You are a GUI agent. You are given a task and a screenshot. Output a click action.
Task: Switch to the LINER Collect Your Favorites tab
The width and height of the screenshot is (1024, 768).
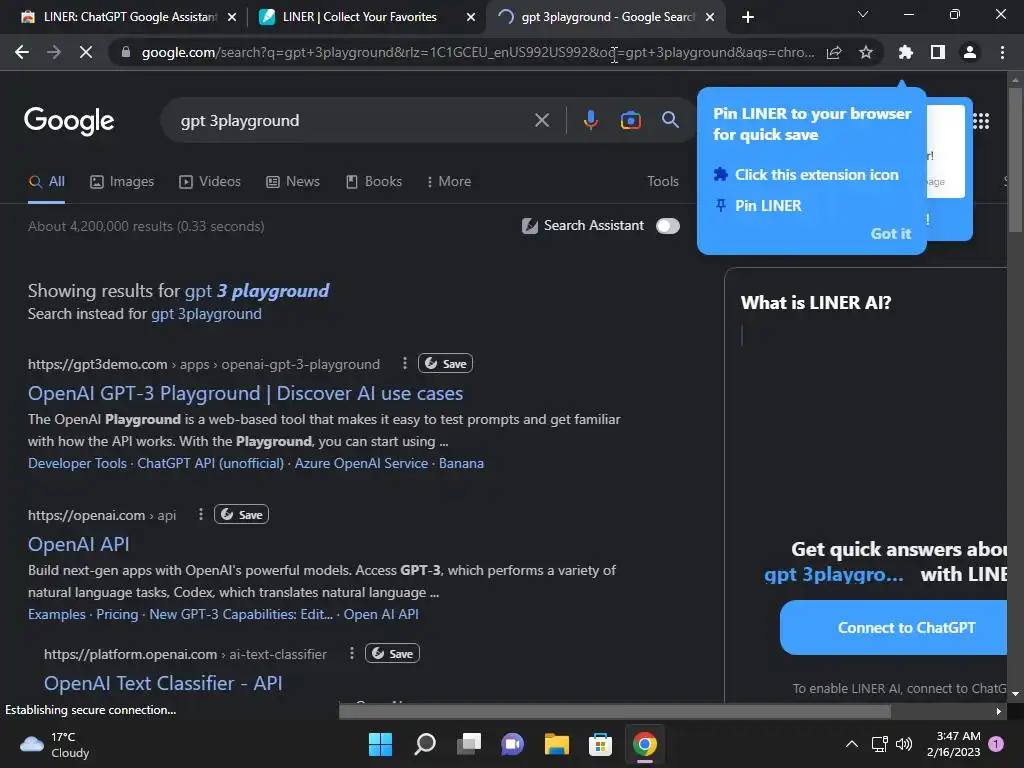[x=359, y=17]
